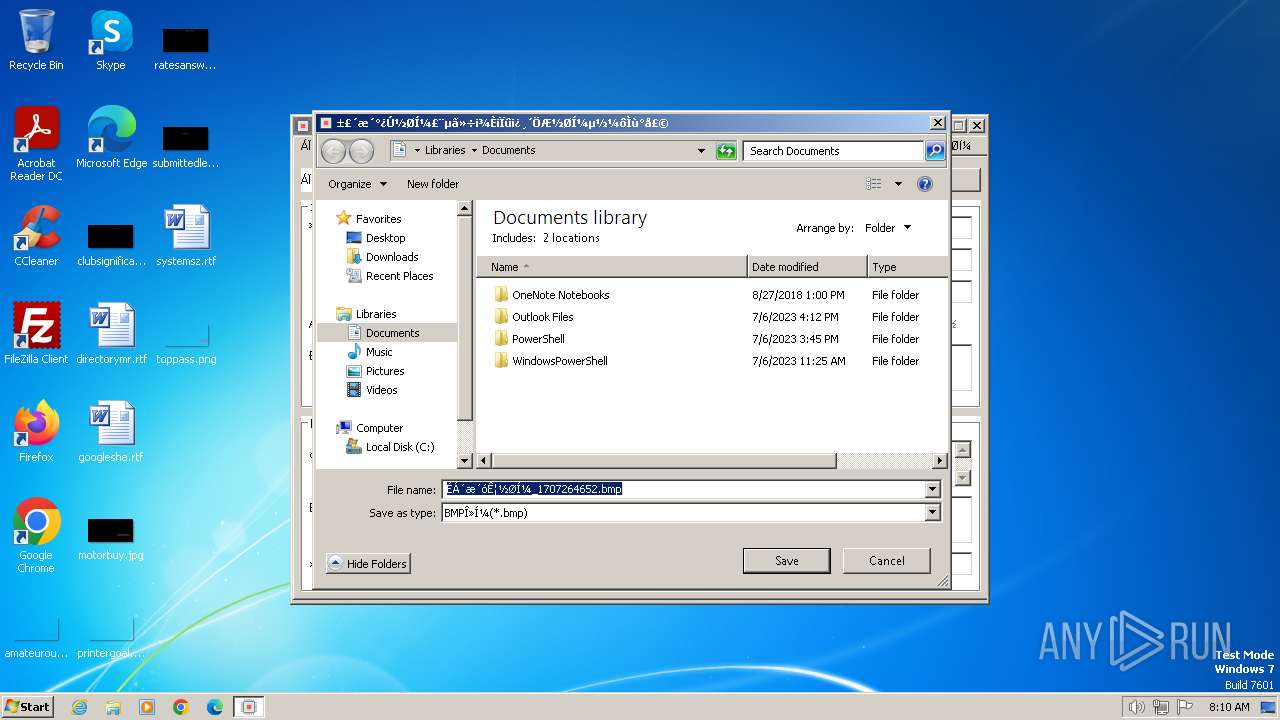Select Outlook Files folder
Image resolution: width=1280 pixels, height=720 pixels.
click(x=542, y=317)
